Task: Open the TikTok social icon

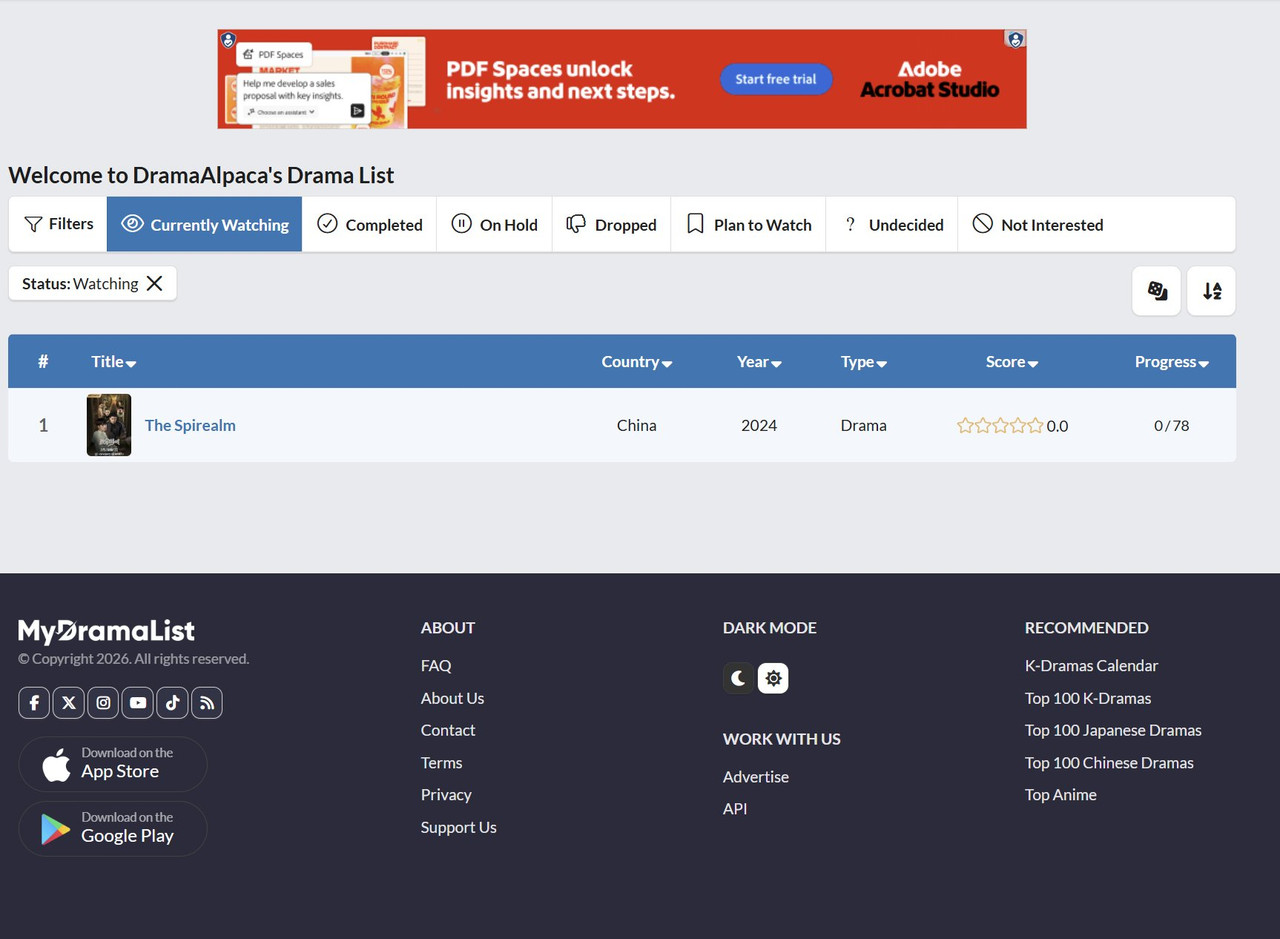Action: [172, 703]
